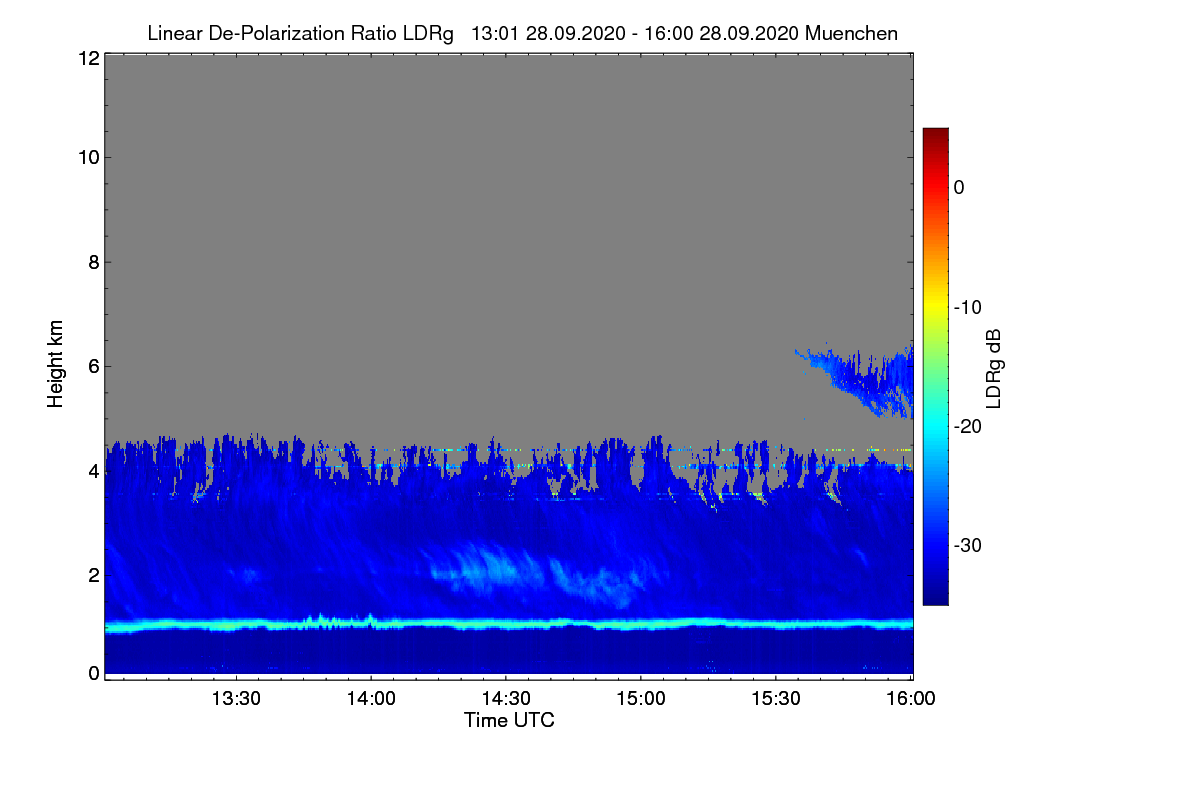Viewport: 1200px width, 800px height.
Task: Click the 14:00 time tick label
Action: click(x=371, y=700)
